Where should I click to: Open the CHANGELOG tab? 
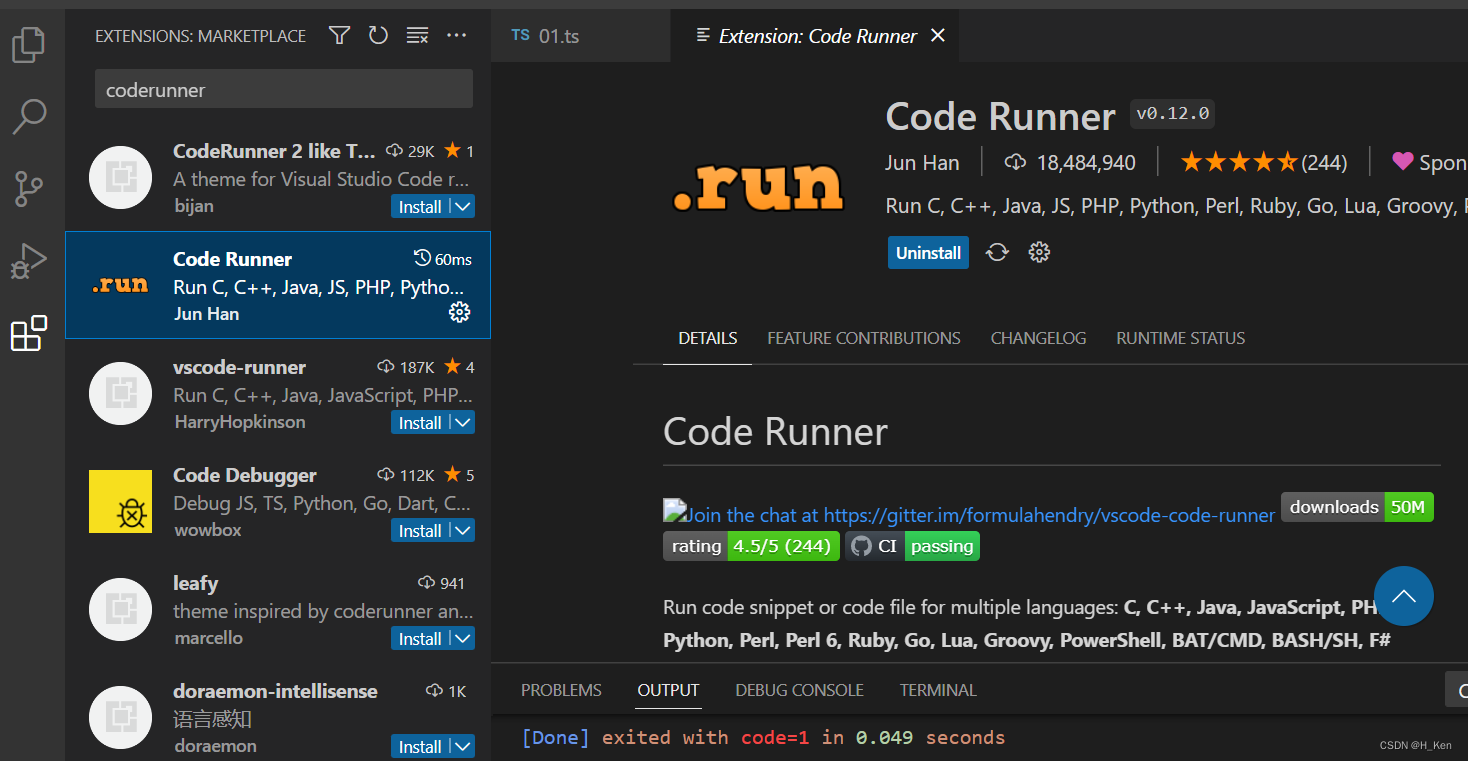coord(1038,338)
